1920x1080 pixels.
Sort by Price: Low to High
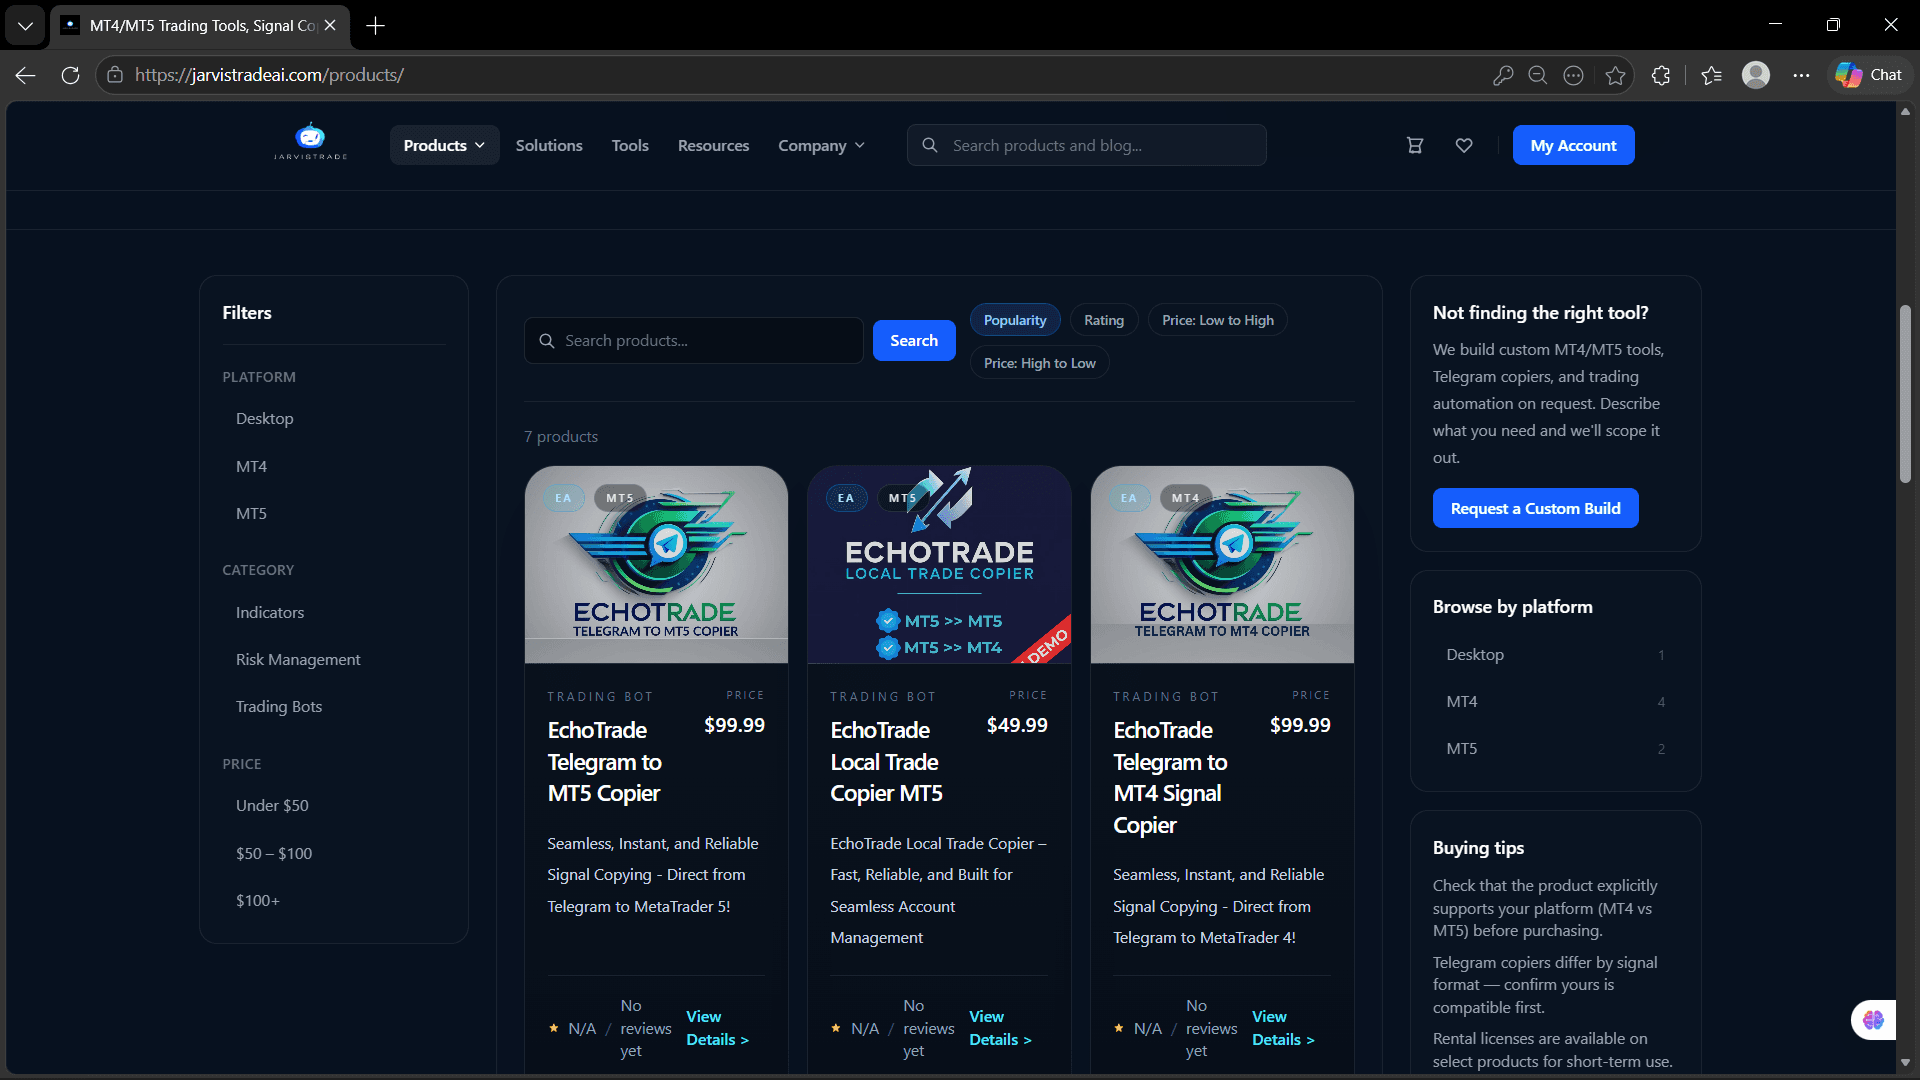pos(1218,320)
